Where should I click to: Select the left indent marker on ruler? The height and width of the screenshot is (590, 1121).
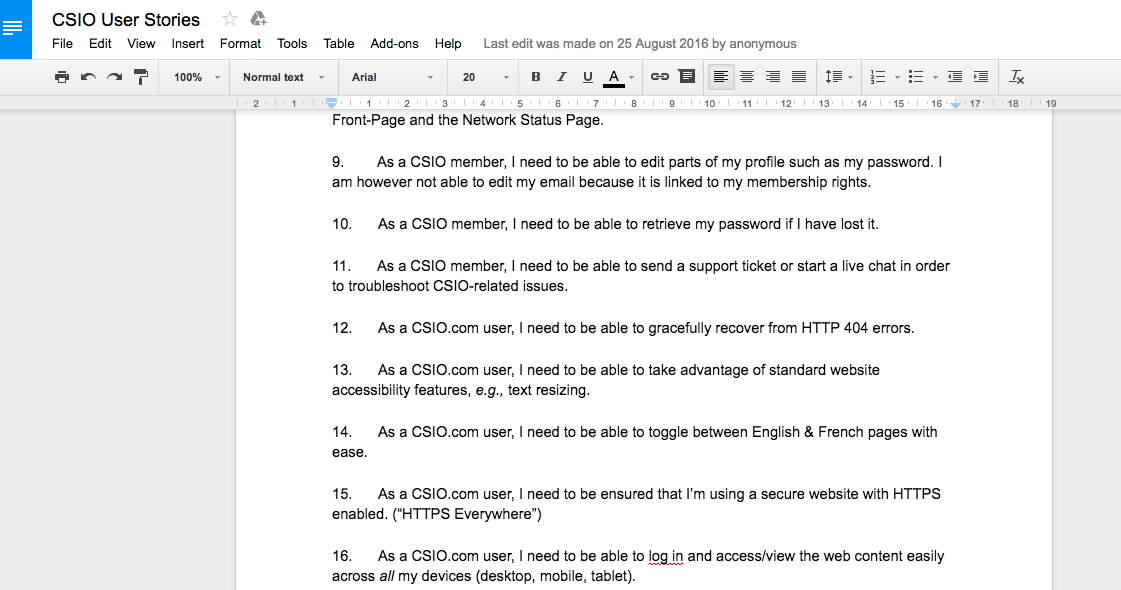click(332, 104)
